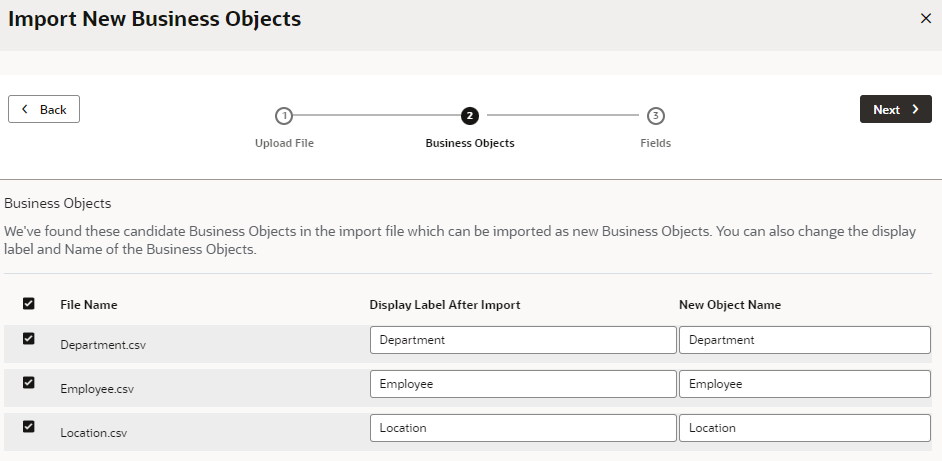This screenshot has height=461, width=942.
Task: Toggle the select-all header checkbox
Action: (28, 304)
